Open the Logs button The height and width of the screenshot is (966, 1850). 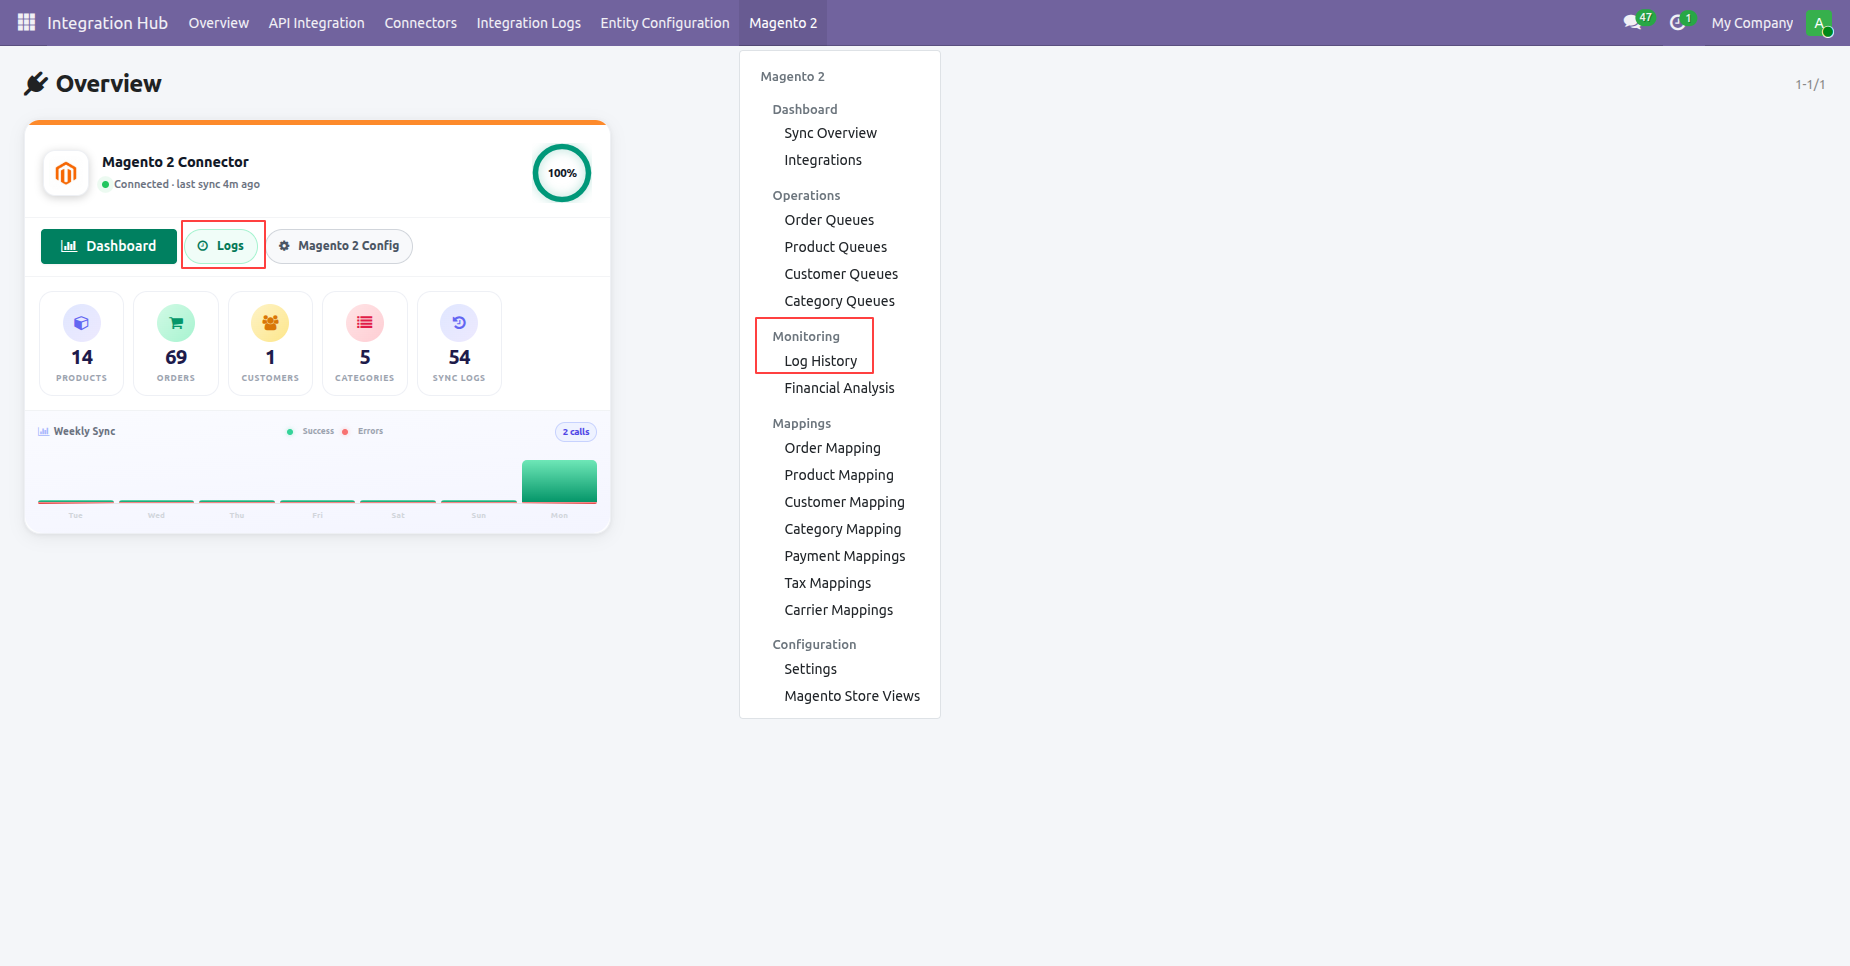point(221,246)
